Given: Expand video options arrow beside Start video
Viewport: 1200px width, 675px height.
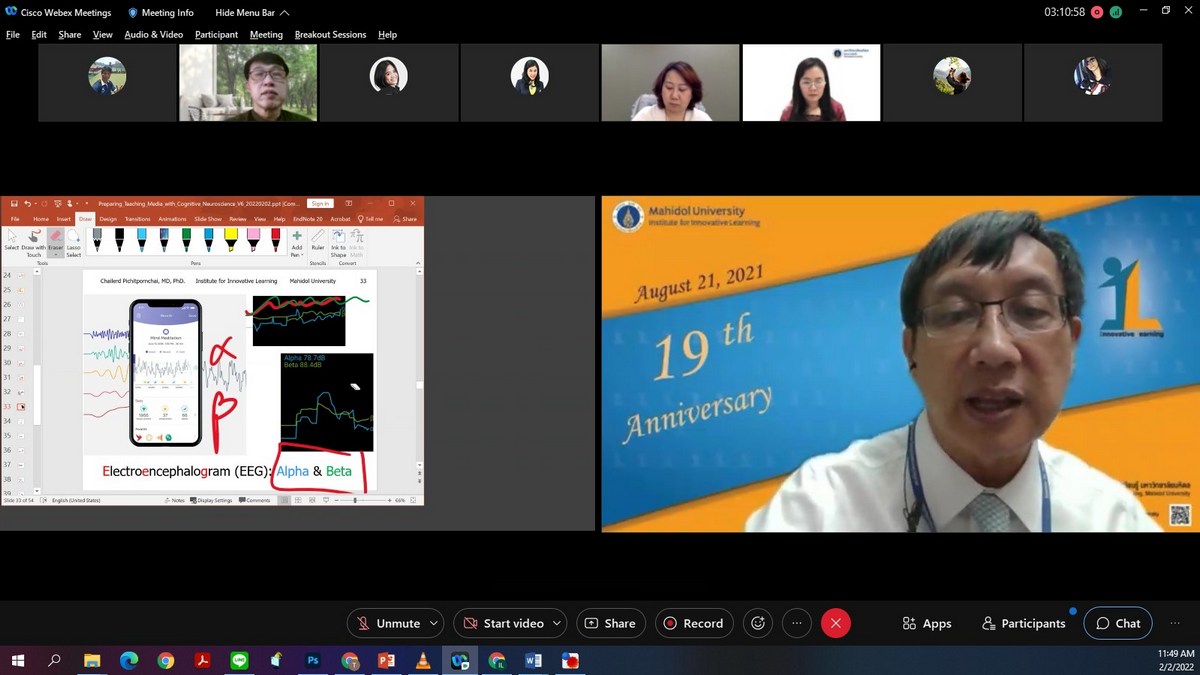Looking at the screenshot, I should (556, 623).
